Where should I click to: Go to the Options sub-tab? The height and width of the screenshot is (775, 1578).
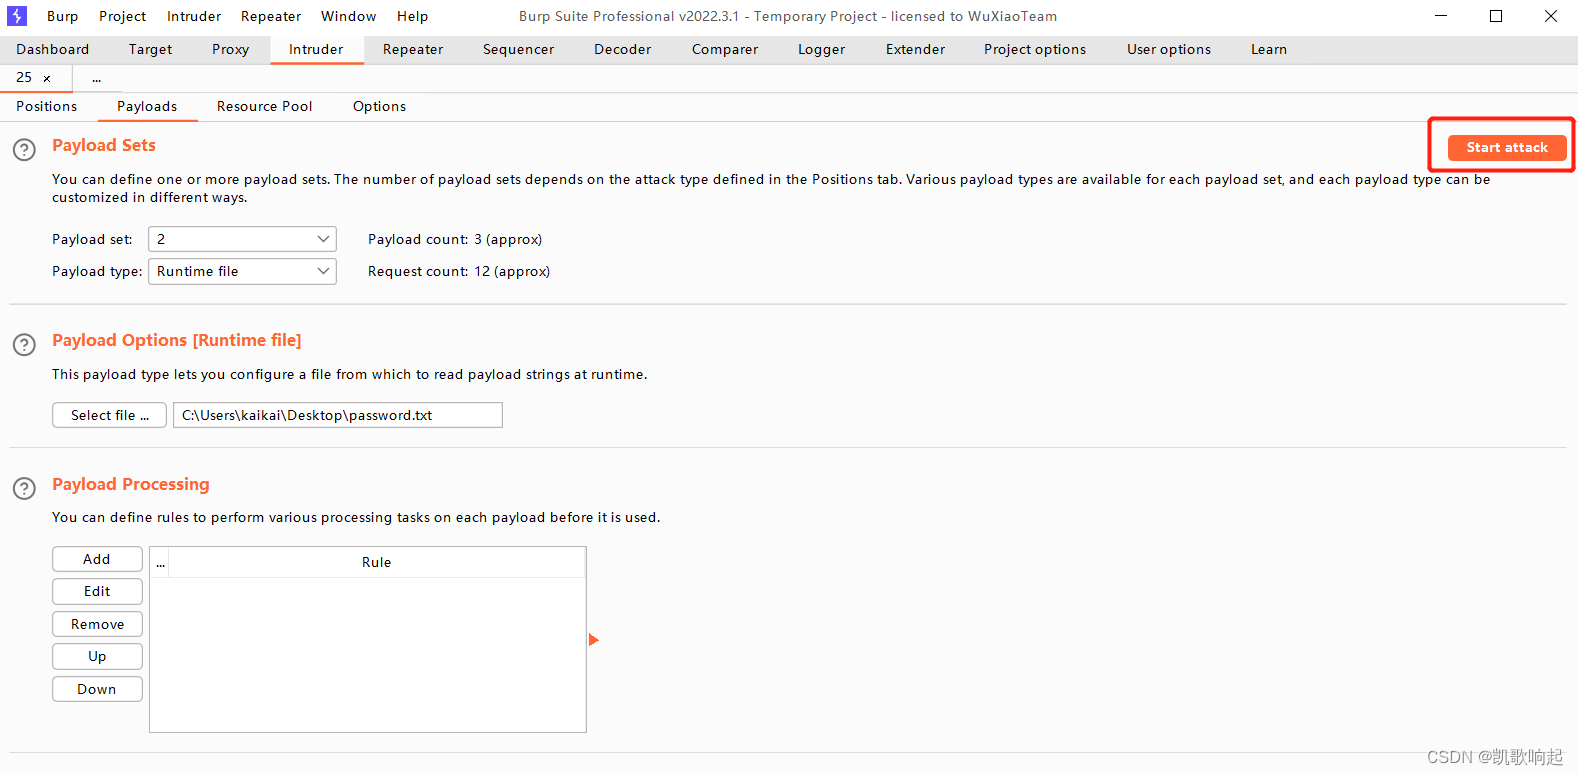(x=379, y=106)
